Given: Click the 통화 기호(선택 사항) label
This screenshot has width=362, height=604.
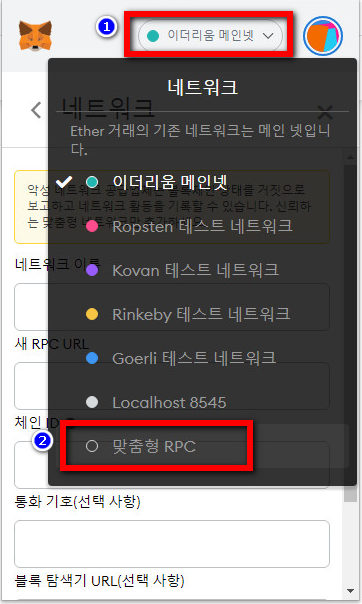Looking at the screenshot, I should pos(77,501).
